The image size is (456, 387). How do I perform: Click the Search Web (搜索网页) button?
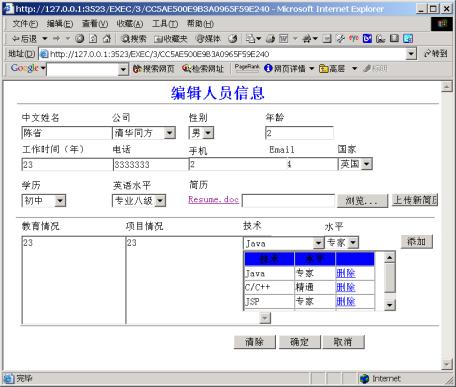coord(154,69)
